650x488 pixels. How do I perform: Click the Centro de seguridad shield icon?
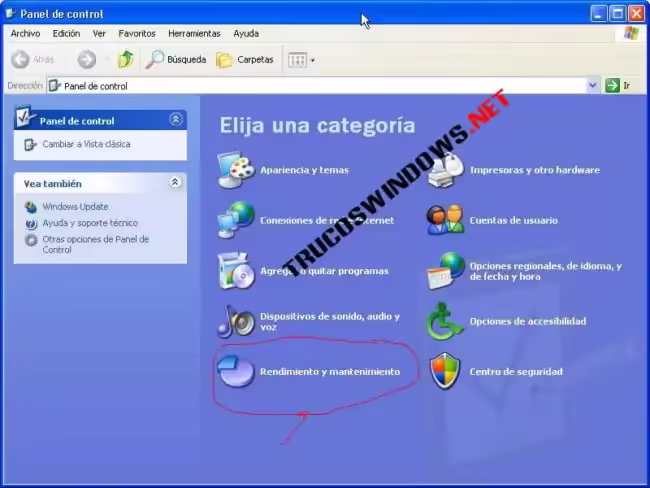[x=446, y=371]
